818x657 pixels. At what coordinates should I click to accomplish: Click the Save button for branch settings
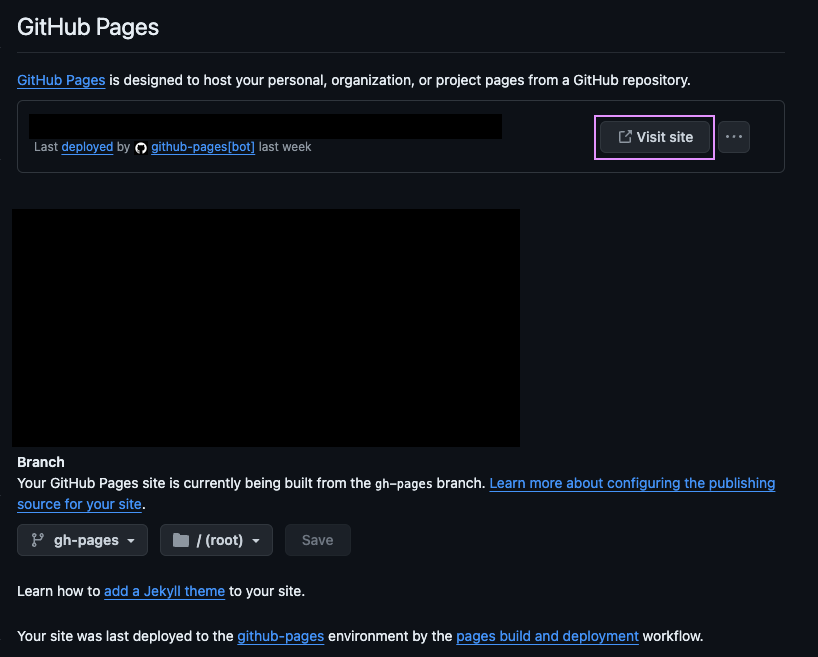(318, 540)
